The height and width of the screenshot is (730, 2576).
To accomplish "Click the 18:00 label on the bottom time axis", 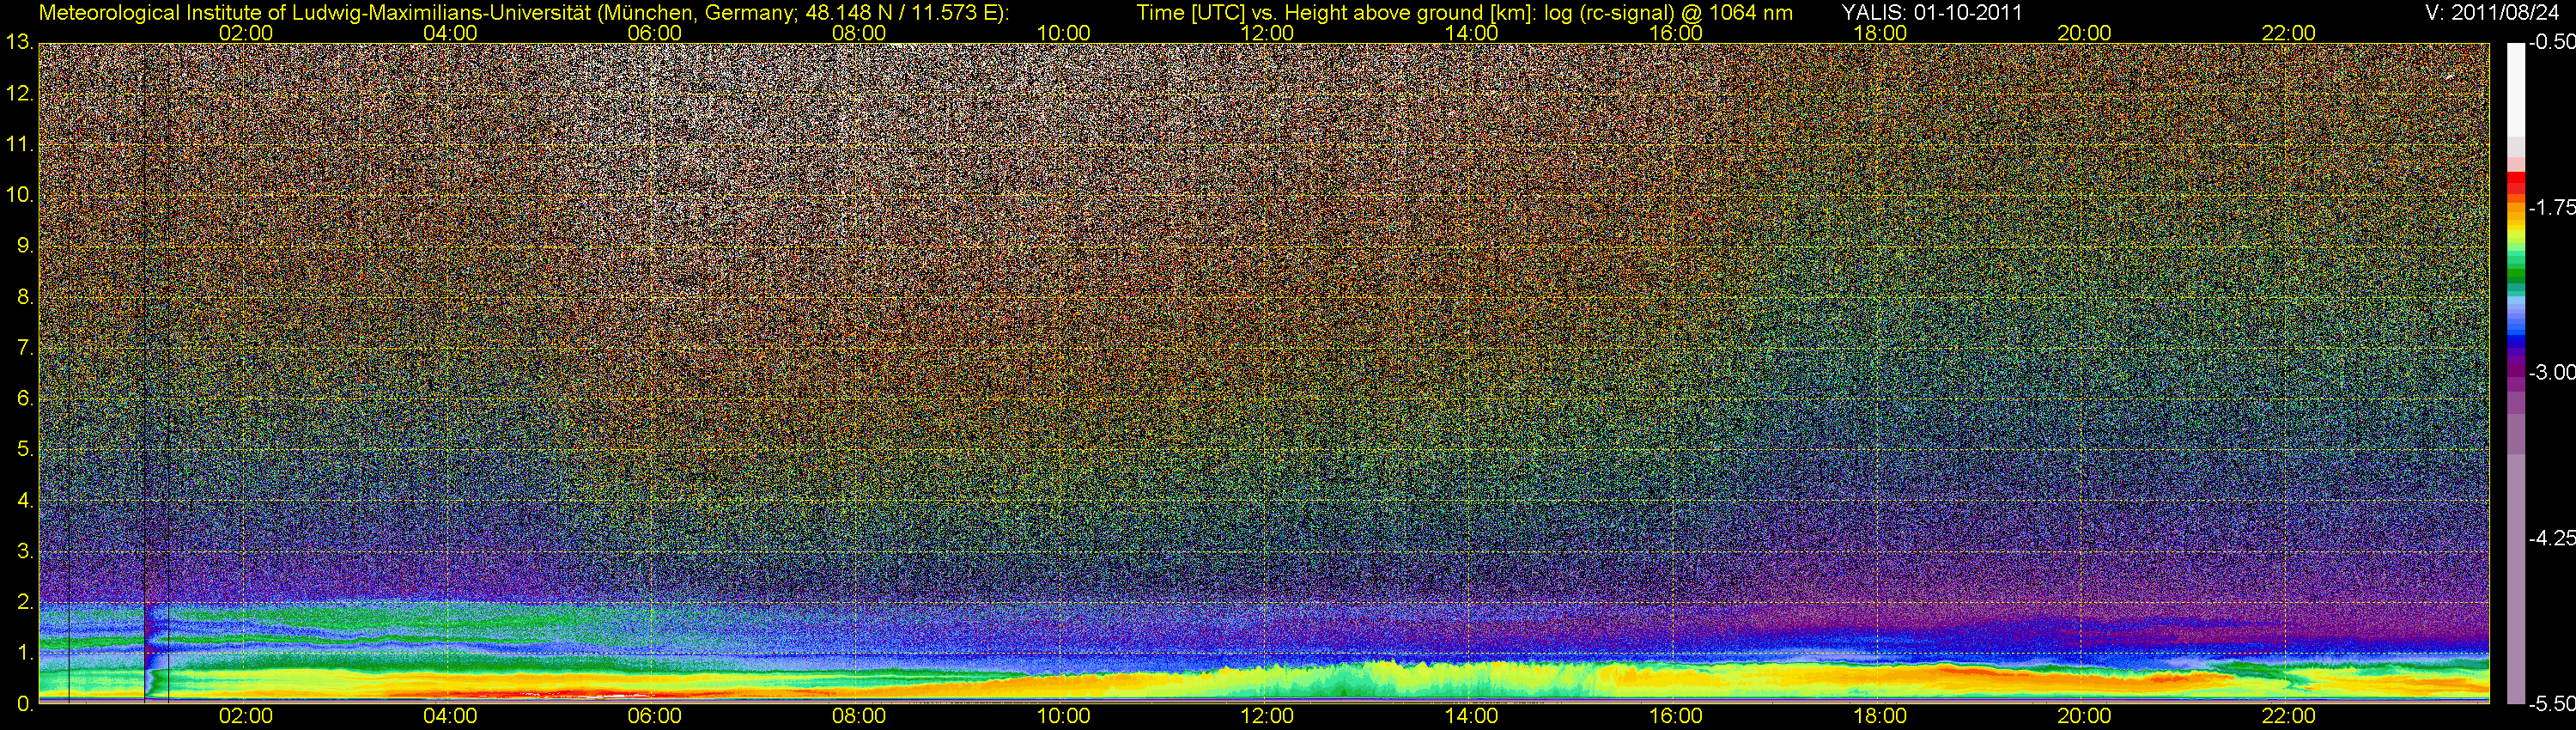I will click(1880, 716).
